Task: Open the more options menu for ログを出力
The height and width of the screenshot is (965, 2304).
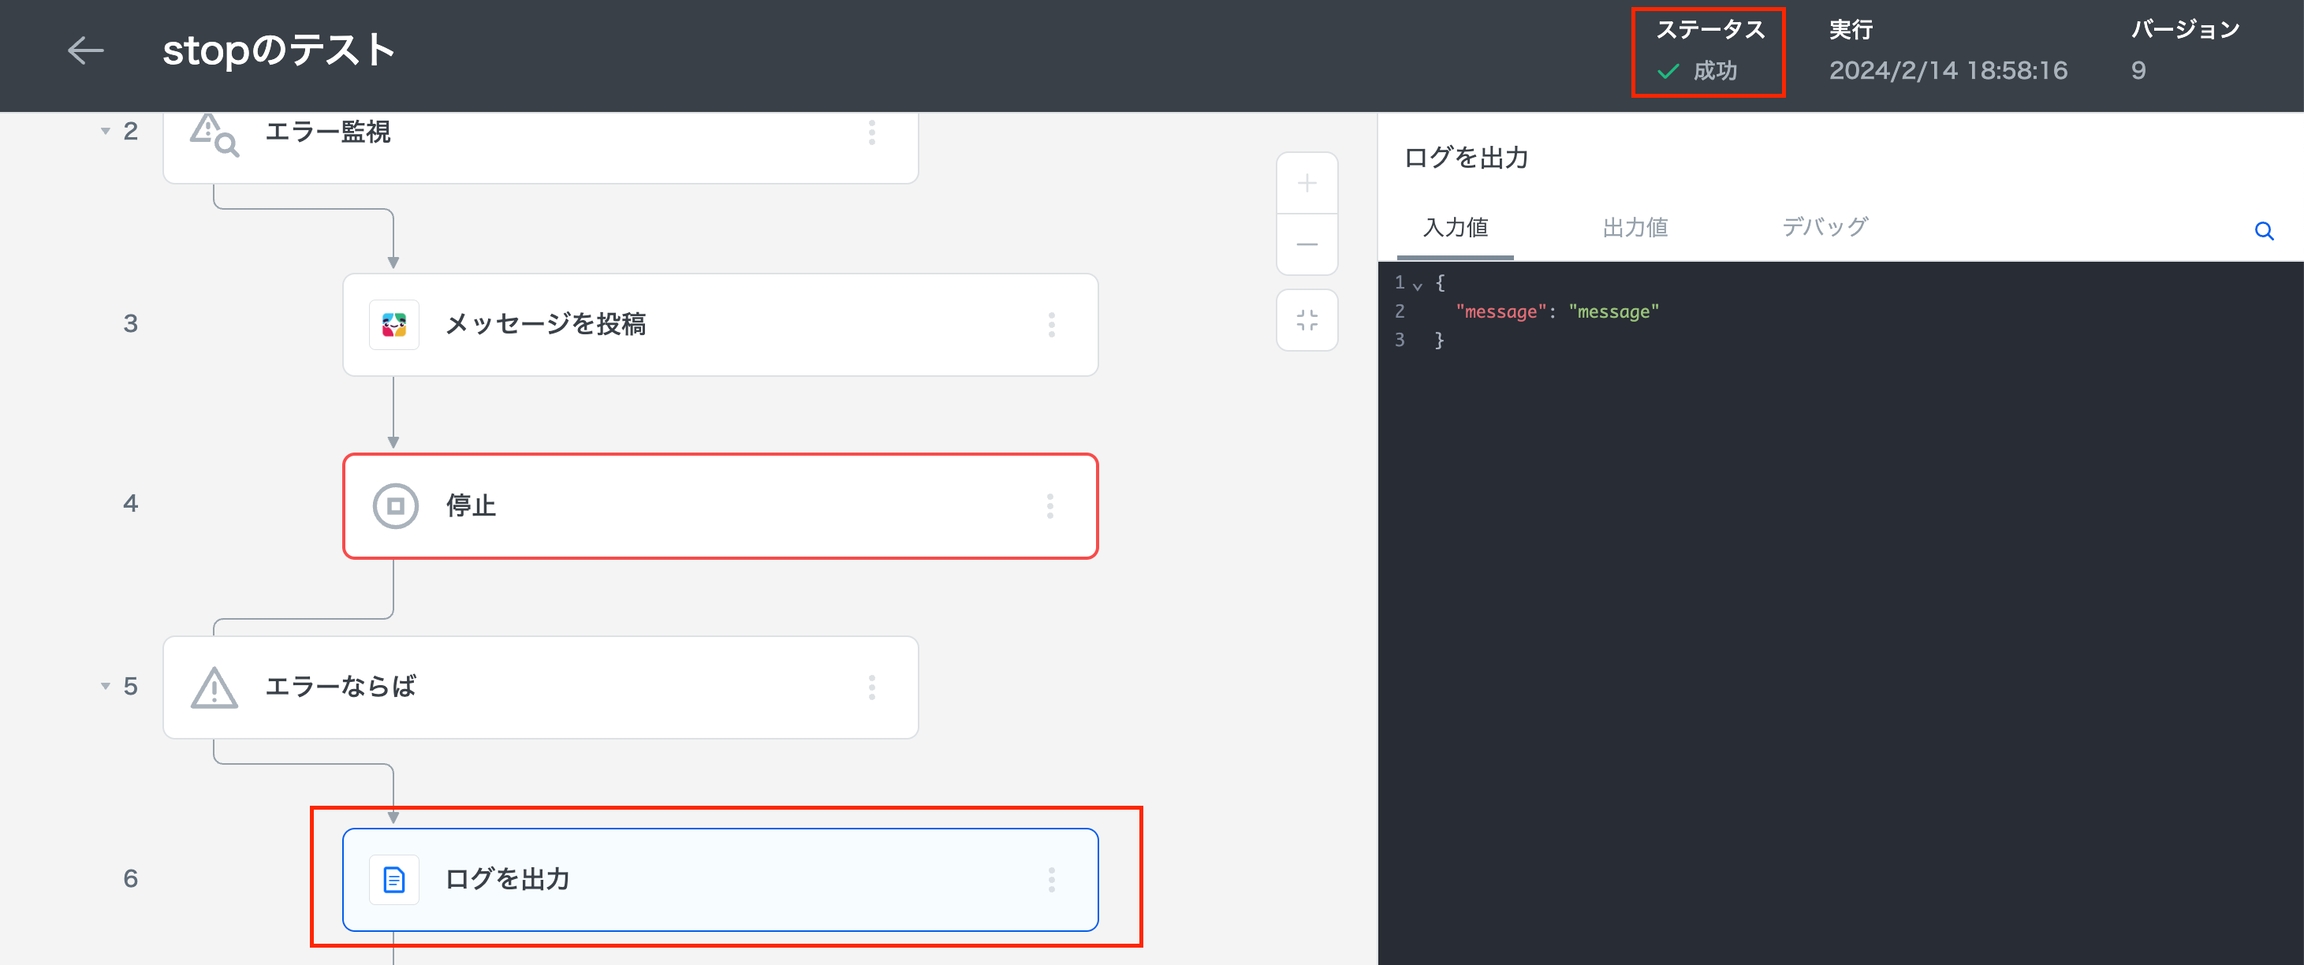Action: pyautogui.click(x=1051, y=880)
